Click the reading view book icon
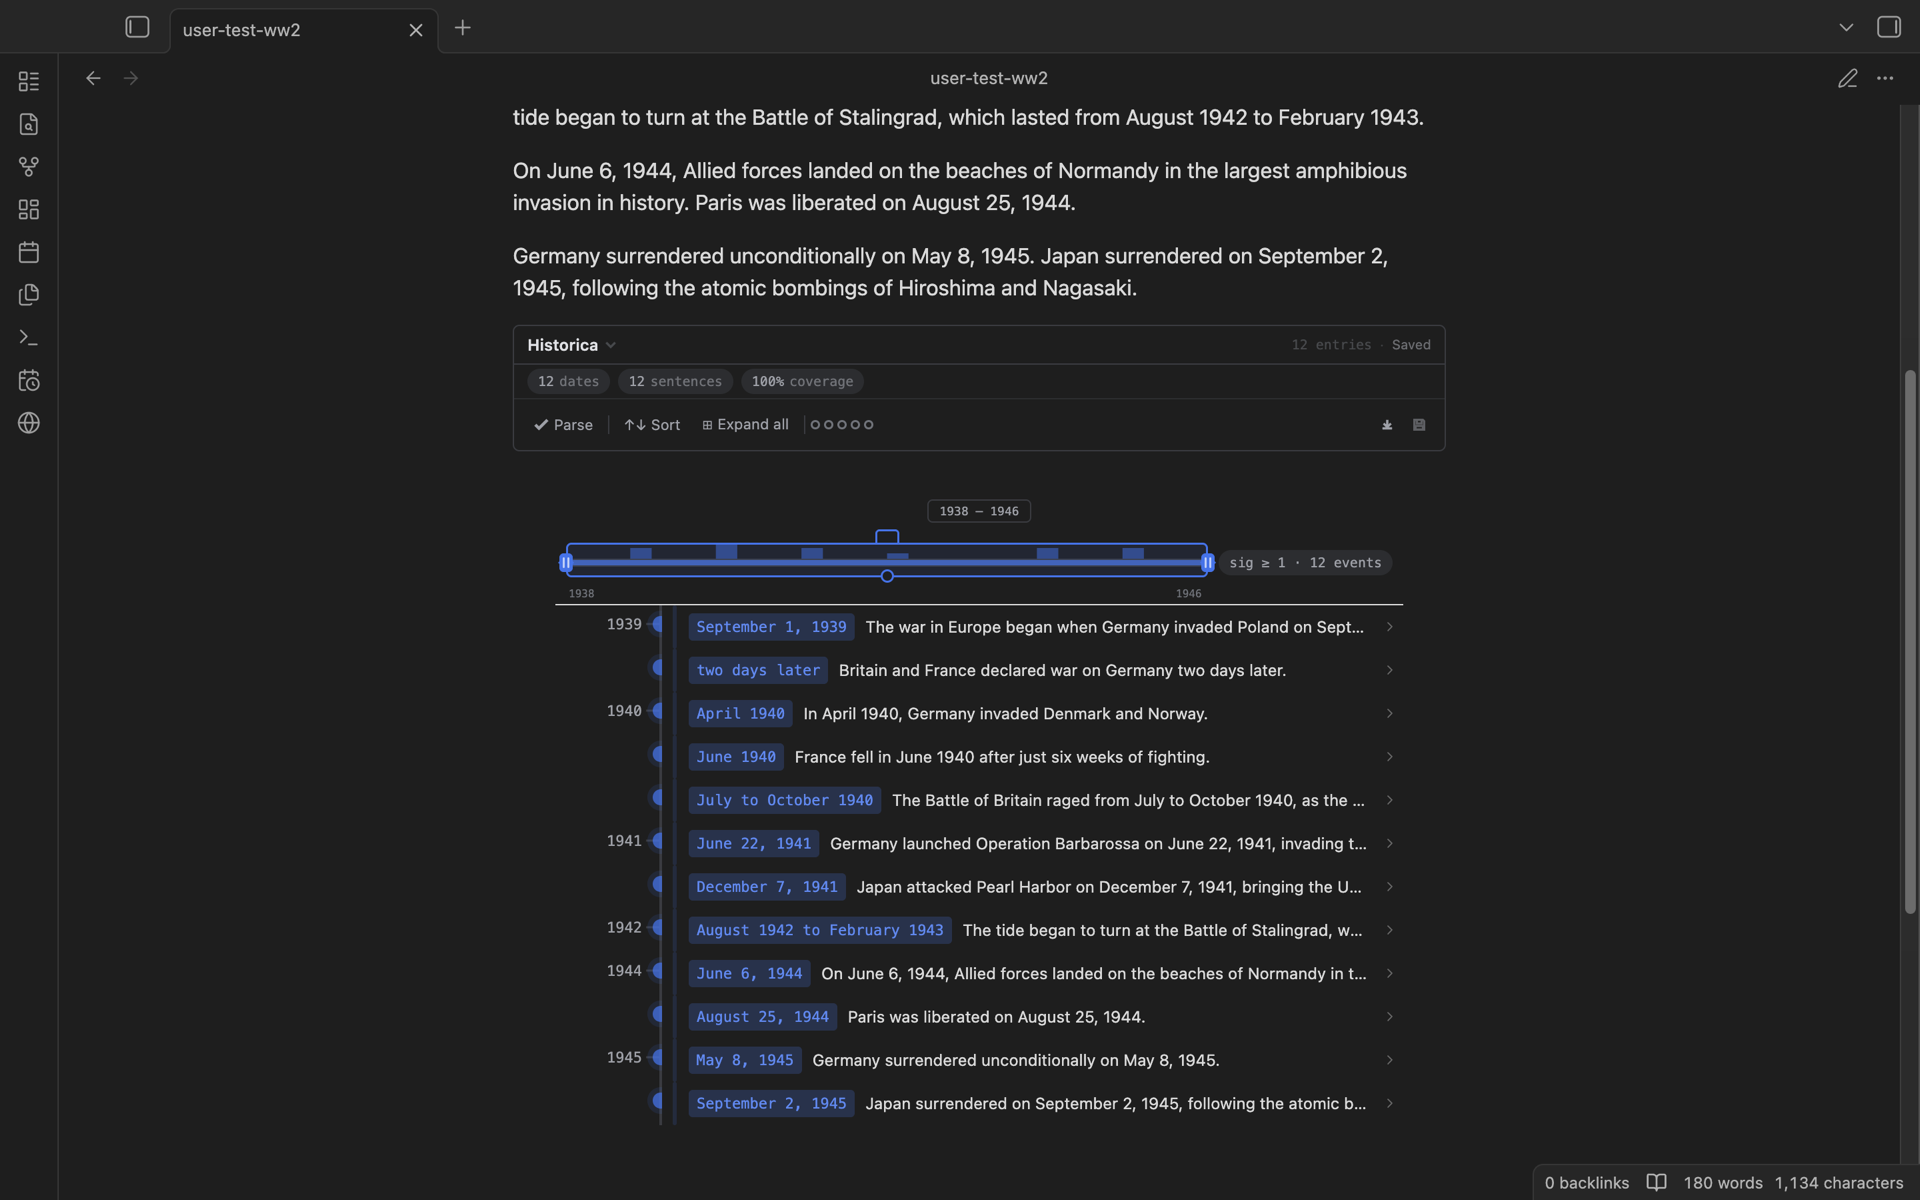1920x1200 pixels. tap(1656, 1182)
